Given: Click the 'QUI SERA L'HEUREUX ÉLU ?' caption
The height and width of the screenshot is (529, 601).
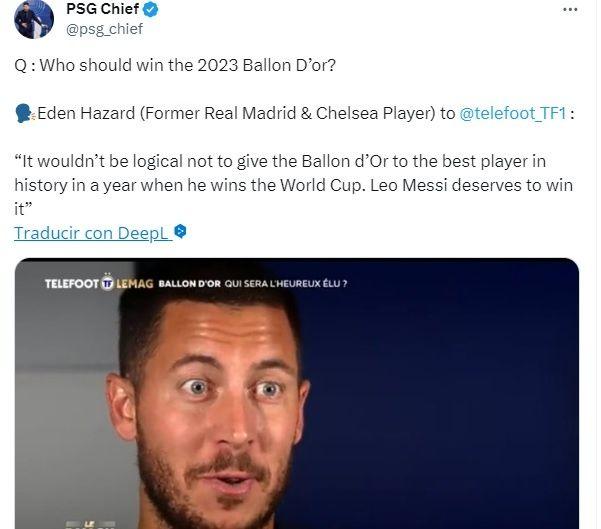Looking at the screenshot, I should tap(286, 284).
